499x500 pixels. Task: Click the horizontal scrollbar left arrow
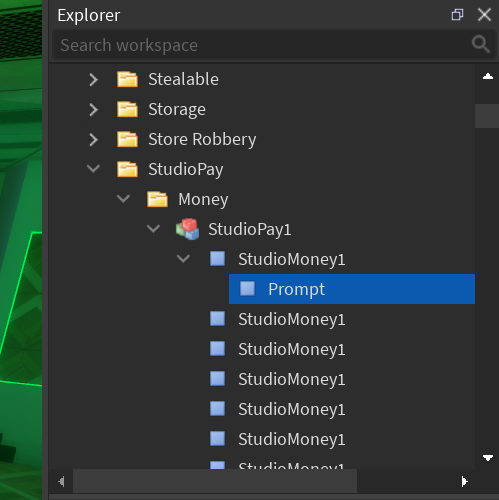61,482
